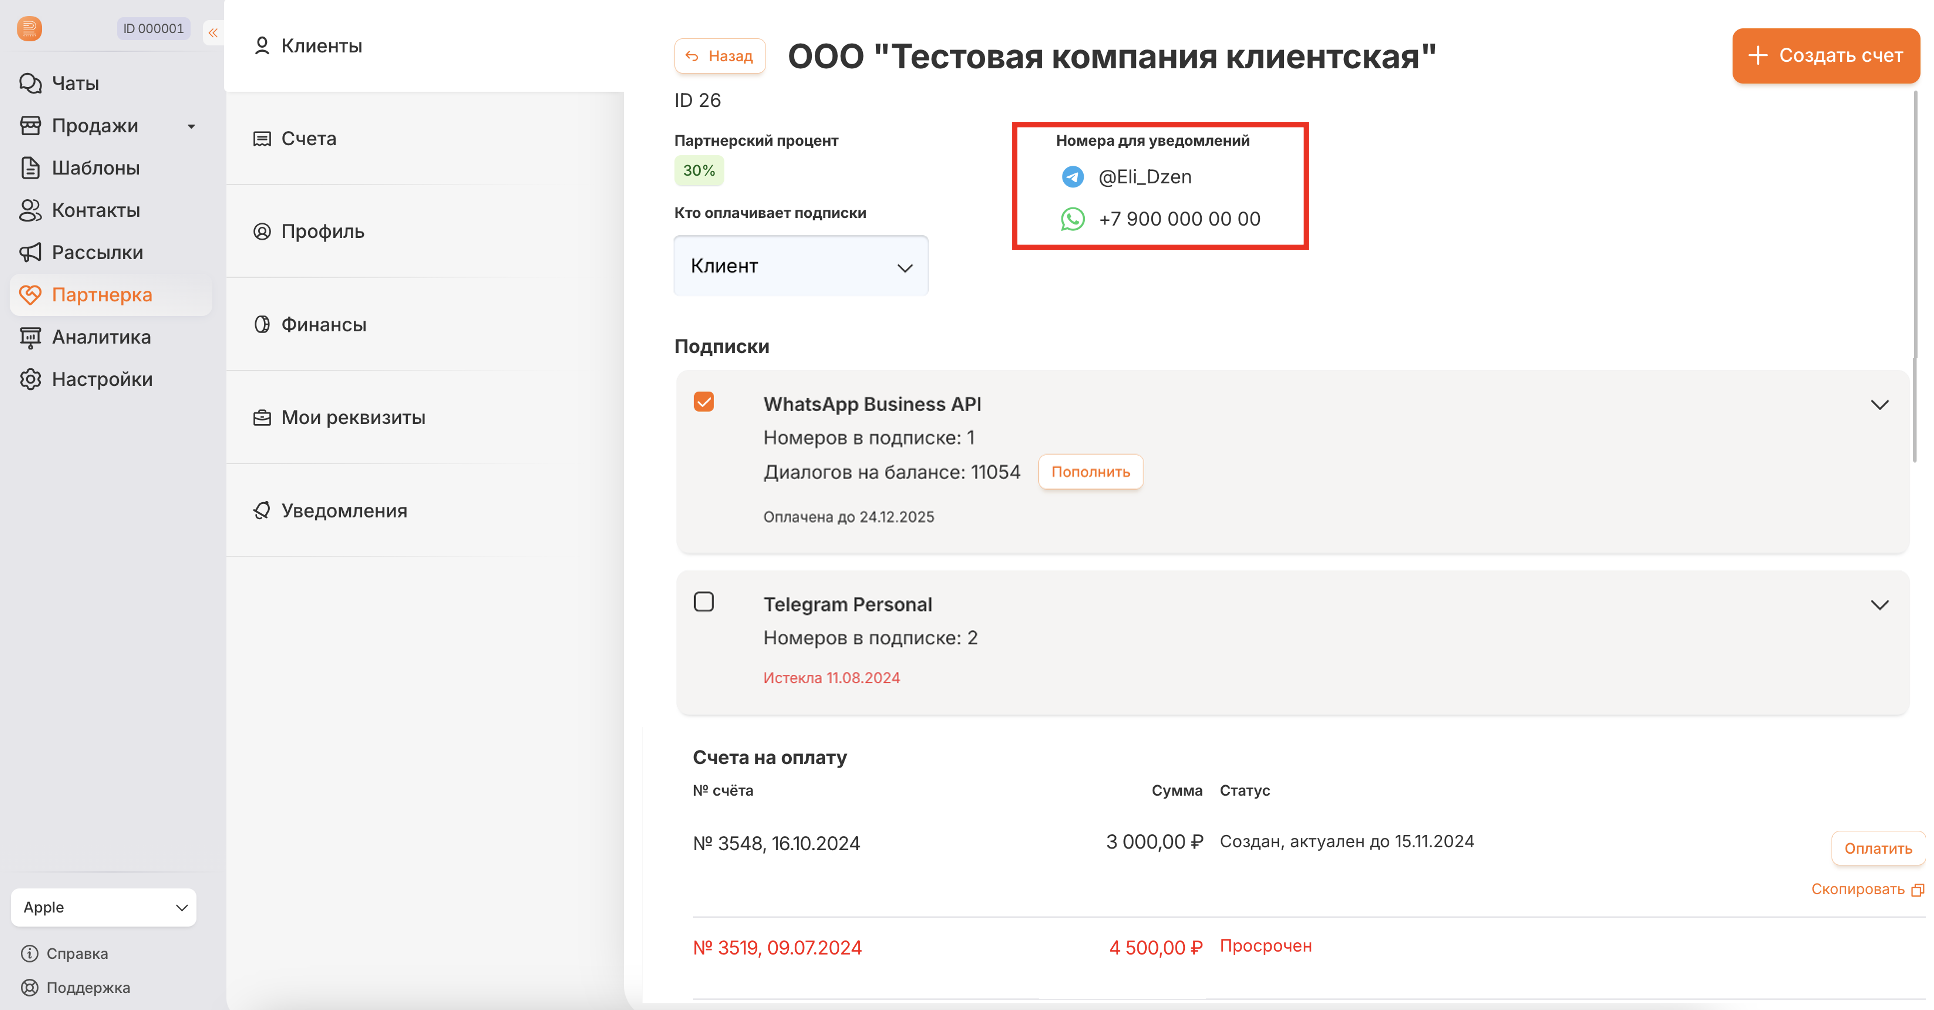
Task: Click the vertical scrollbar on the right
Action: point(1915,275)
